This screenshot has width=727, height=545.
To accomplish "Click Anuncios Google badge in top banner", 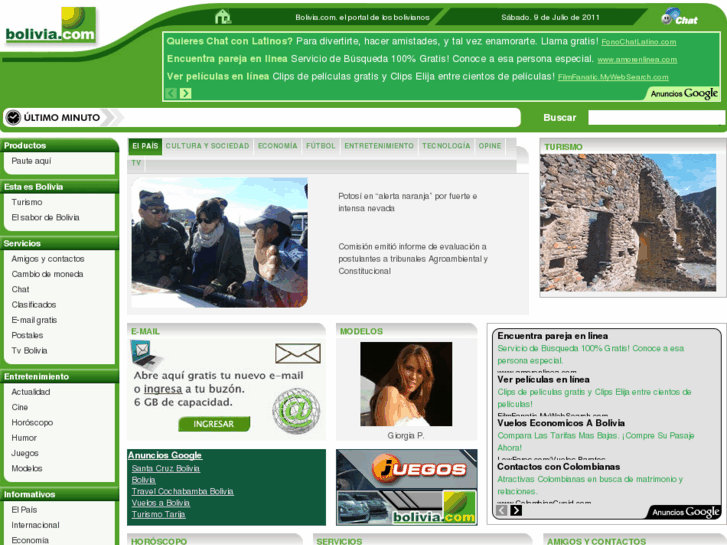I will coord(684,94).
